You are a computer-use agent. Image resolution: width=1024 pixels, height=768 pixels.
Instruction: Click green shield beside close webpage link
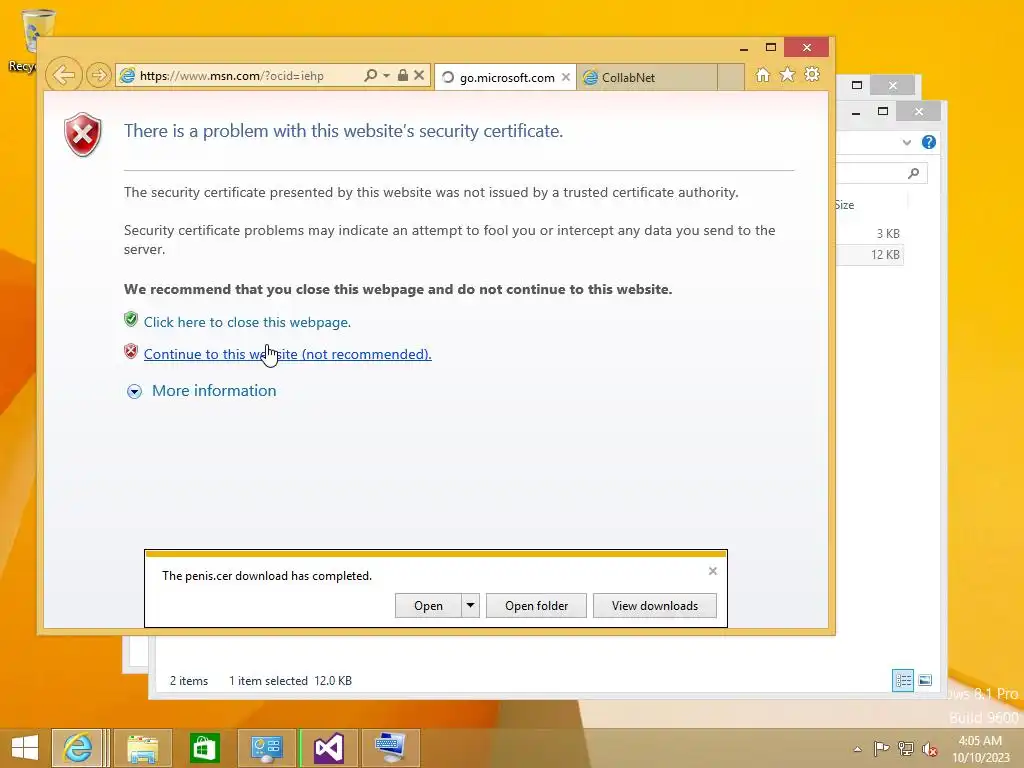pos(131,319)
